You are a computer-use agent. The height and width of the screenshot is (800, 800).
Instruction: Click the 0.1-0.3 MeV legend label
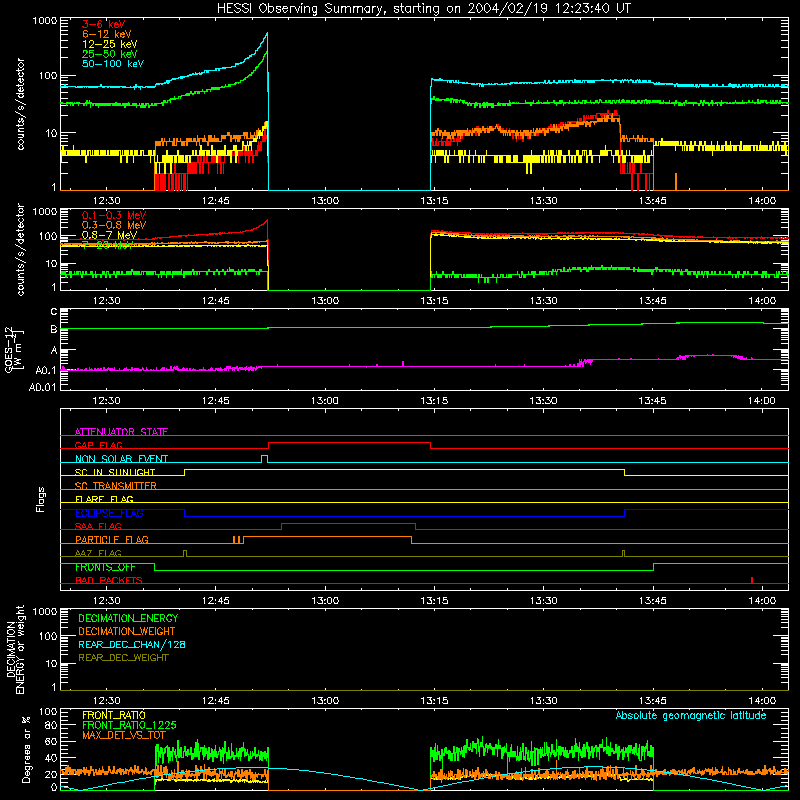coord(114,215)
